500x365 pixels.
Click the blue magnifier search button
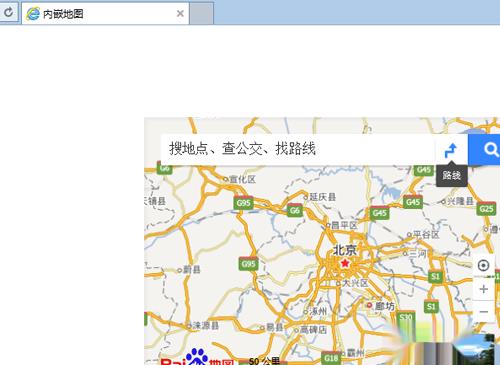pos(484,150)
